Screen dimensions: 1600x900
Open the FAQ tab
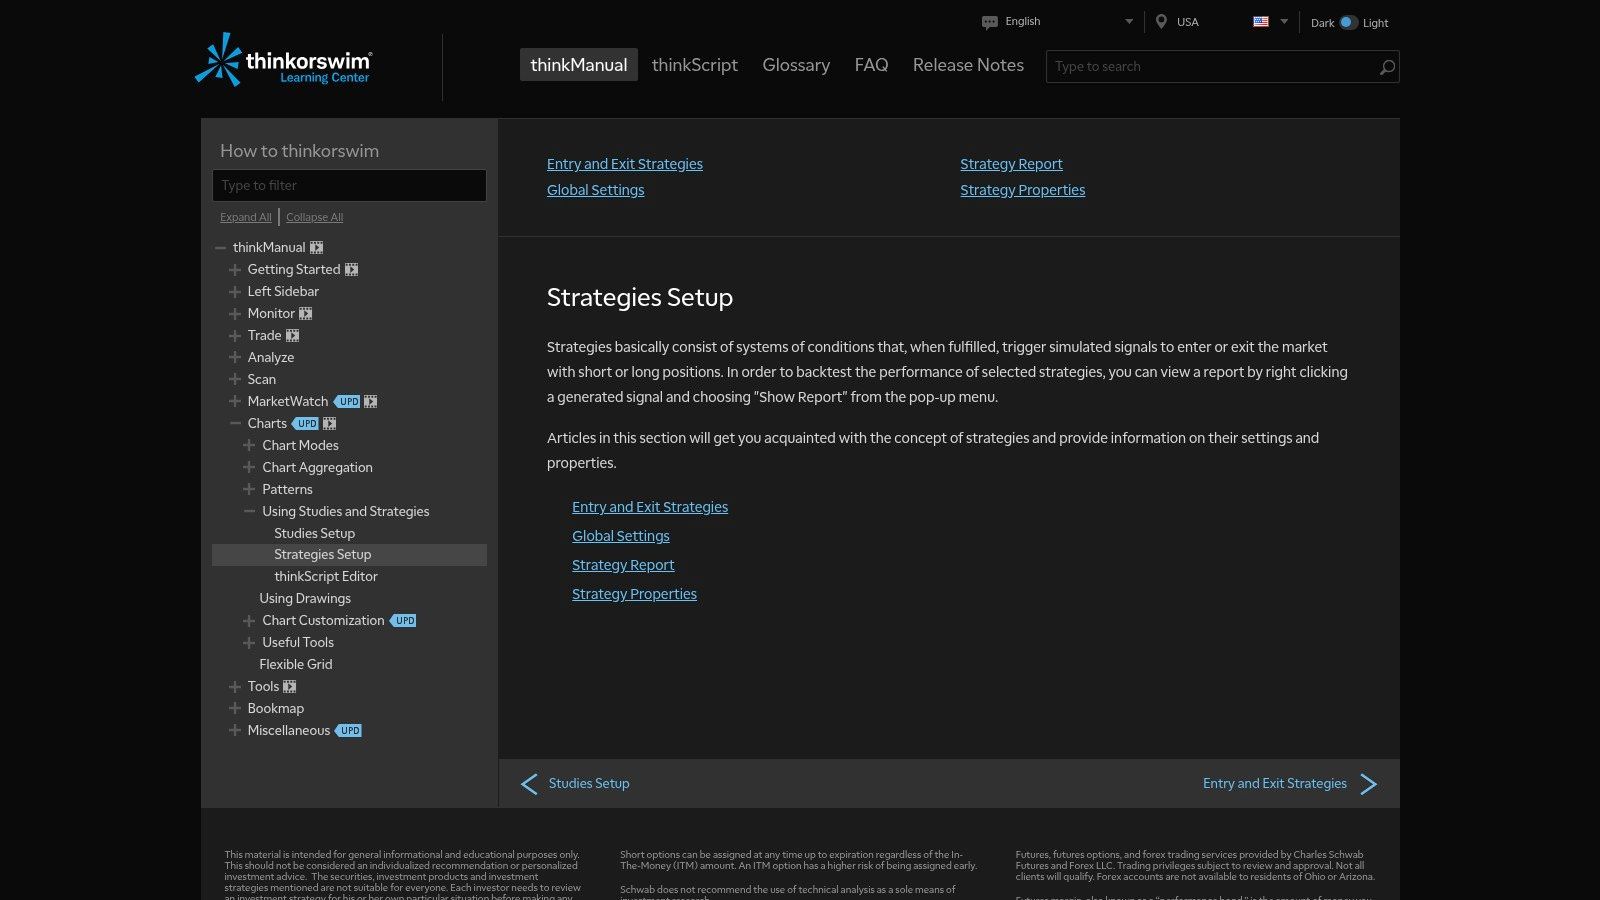click(x=871, y=65)
